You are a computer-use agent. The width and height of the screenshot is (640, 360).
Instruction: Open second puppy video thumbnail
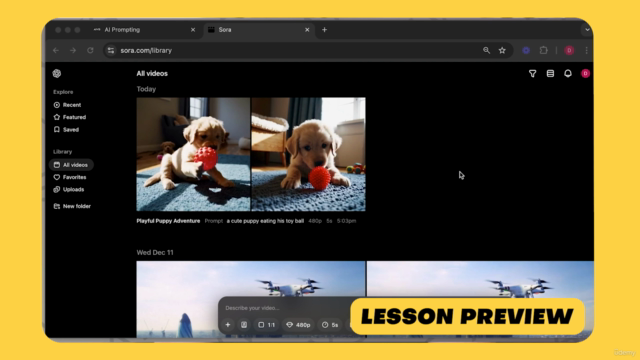(309, 154)
